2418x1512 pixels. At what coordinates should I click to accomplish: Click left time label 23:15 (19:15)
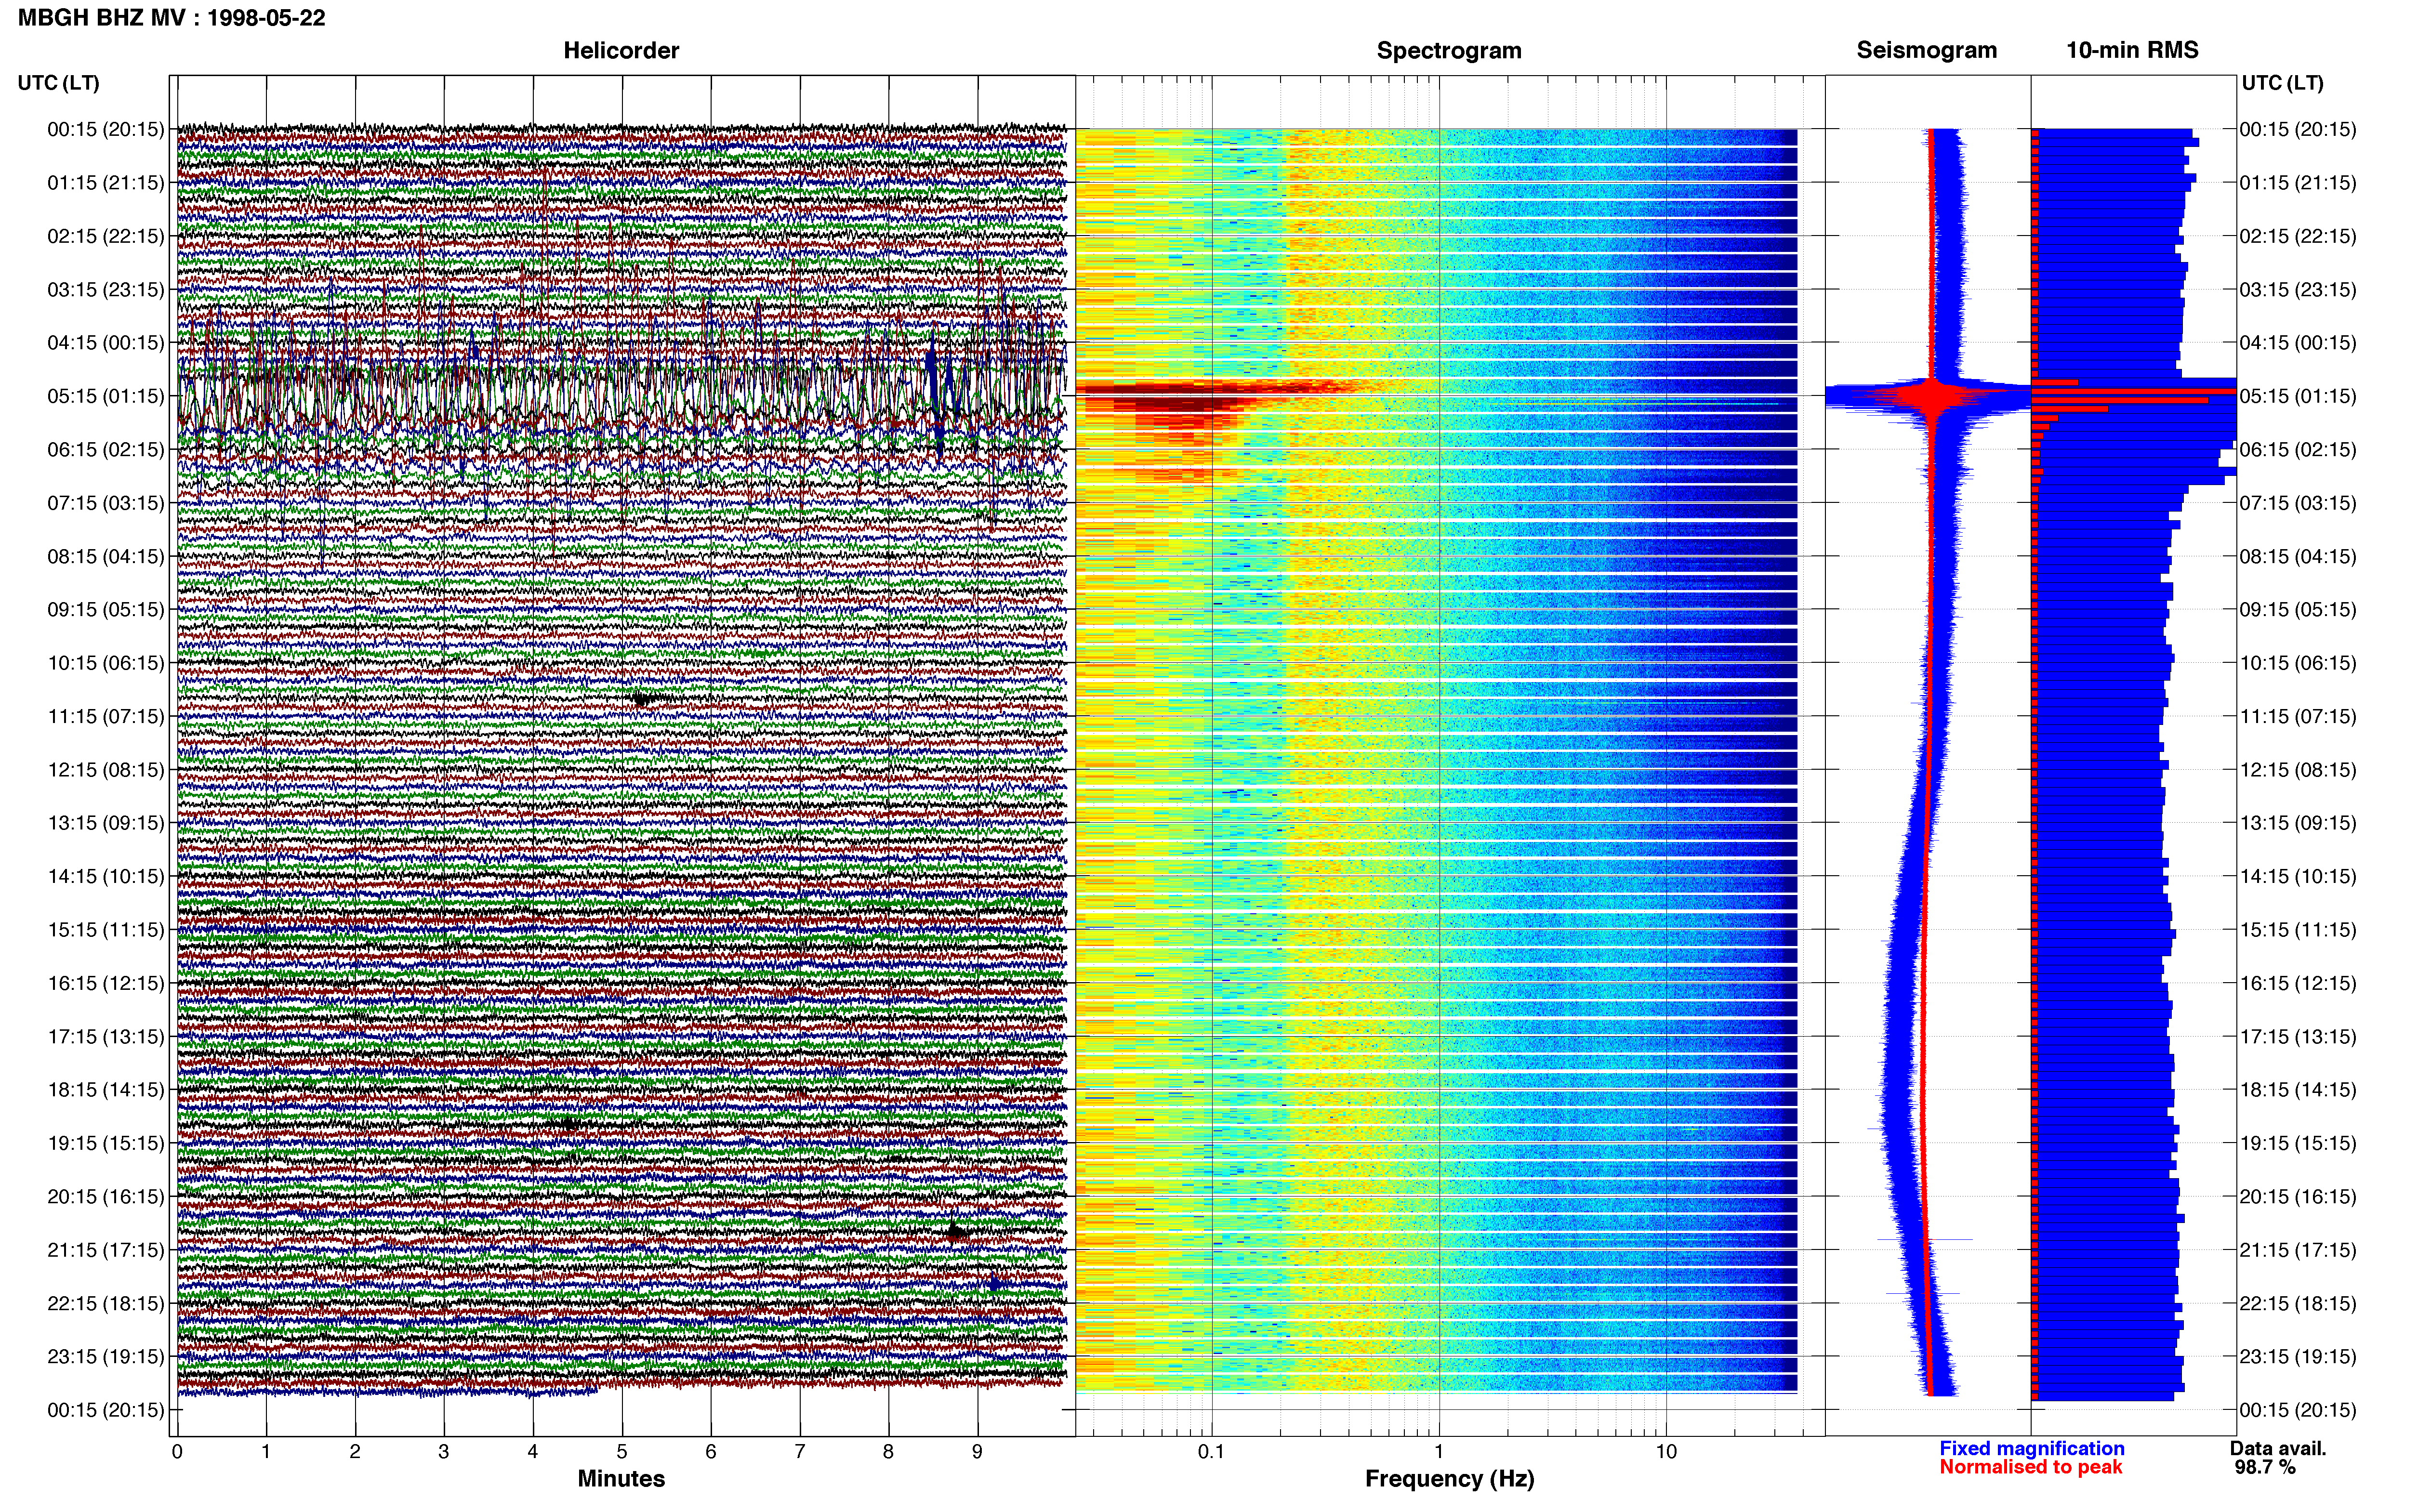pos(106,1357)
